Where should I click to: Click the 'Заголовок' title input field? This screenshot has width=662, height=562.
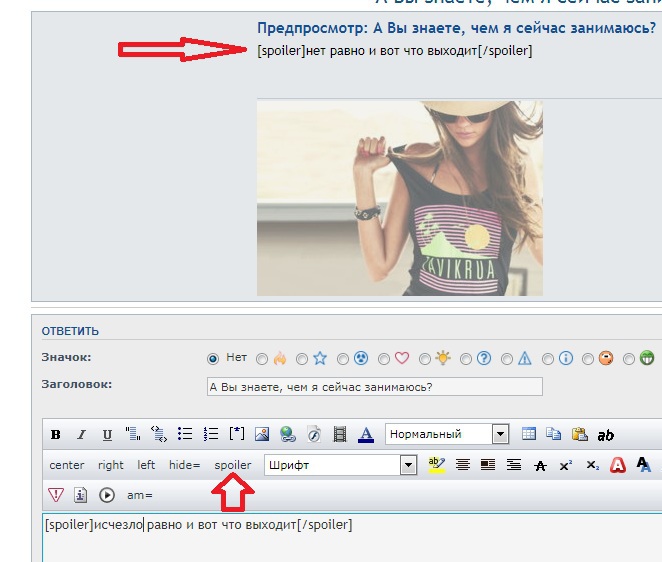click(x=374, y=386)
